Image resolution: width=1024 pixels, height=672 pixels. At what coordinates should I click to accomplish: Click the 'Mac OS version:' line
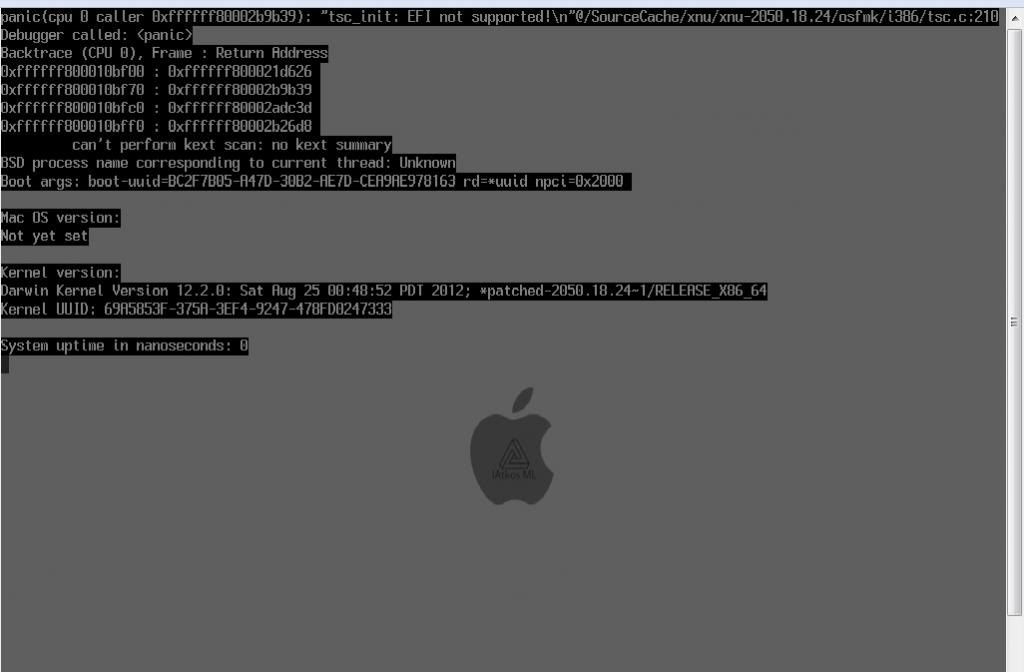click(60, 217)
